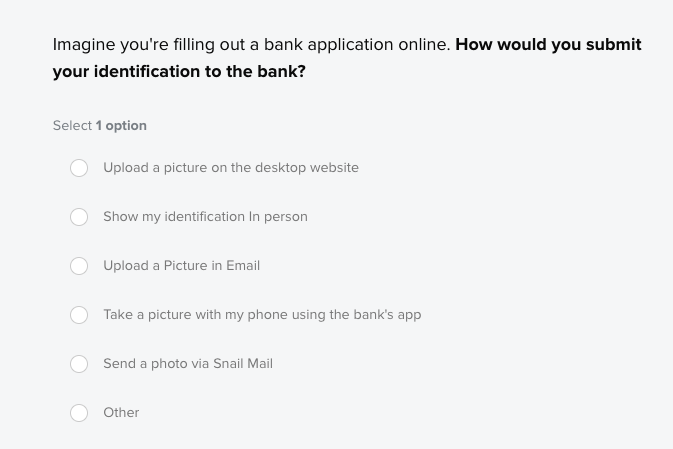The image size is (673, 449).
Task: Click the bold 'your identification to the bank?' line
Action: point(179,72)
